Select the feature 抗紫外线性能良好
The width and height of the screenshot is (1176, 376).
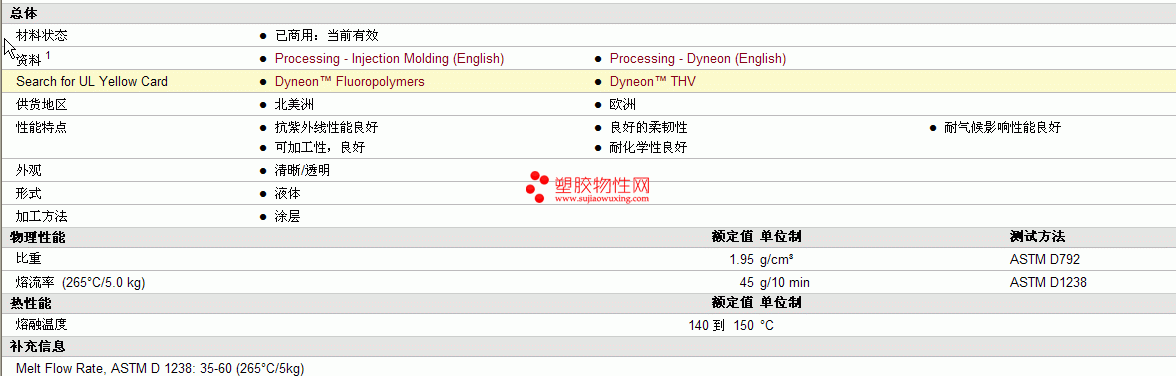tap(326, 128)
